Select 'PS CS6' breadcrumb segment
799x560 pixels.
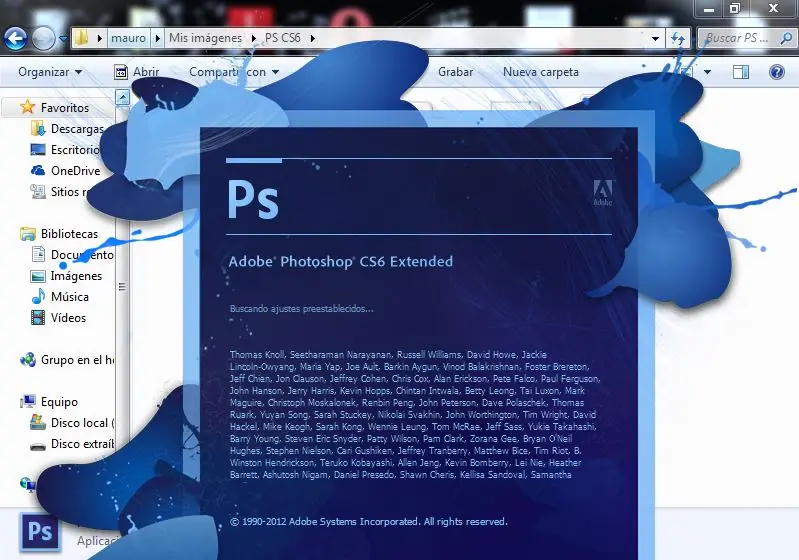[x=283, y=38]
